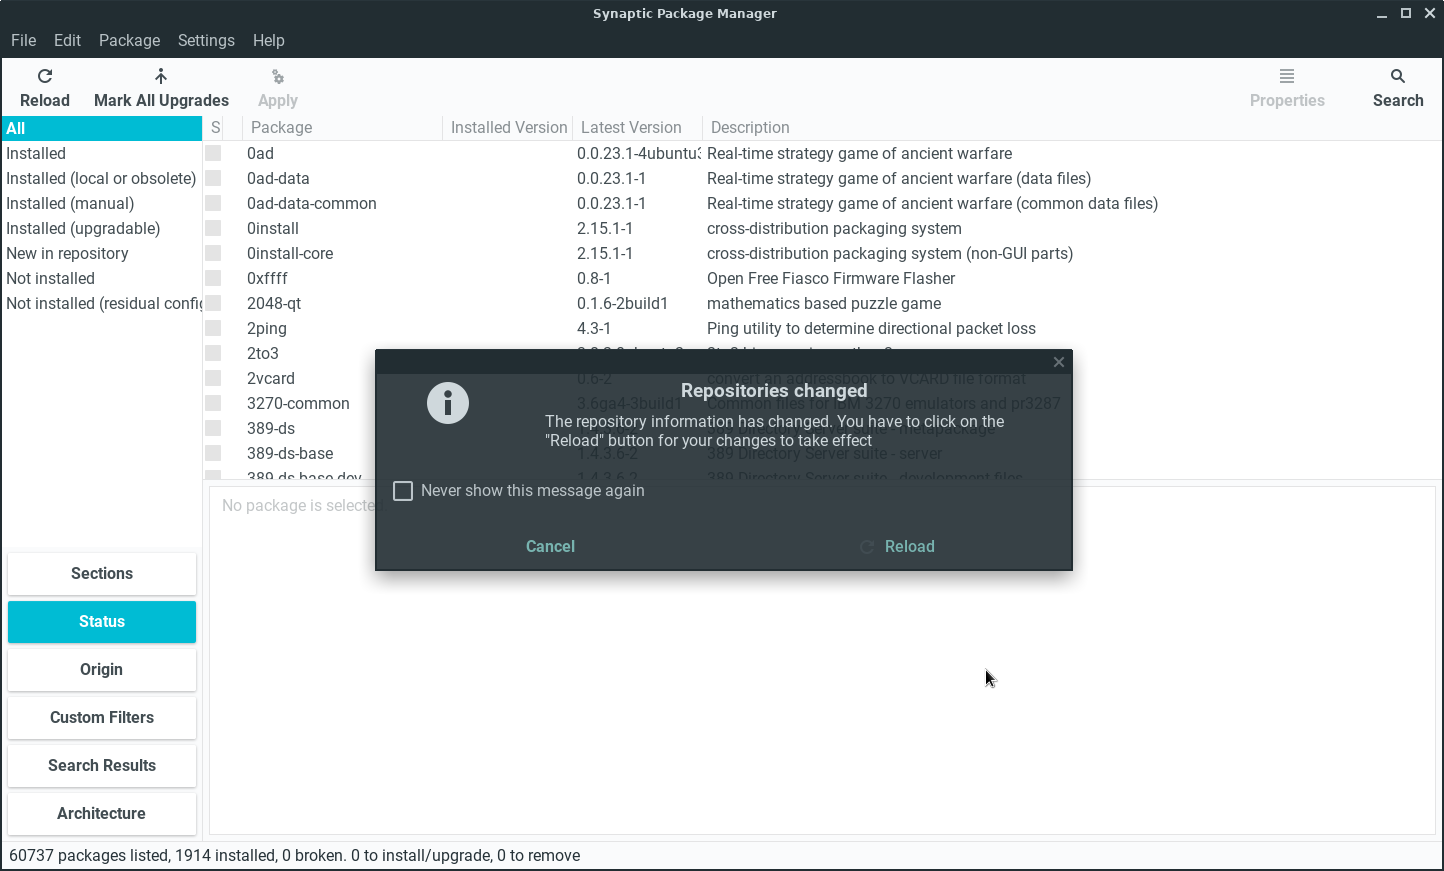Select Installed (manual) filter
This screenshot has height=871, width=1444.
click(x=102, y=203)
